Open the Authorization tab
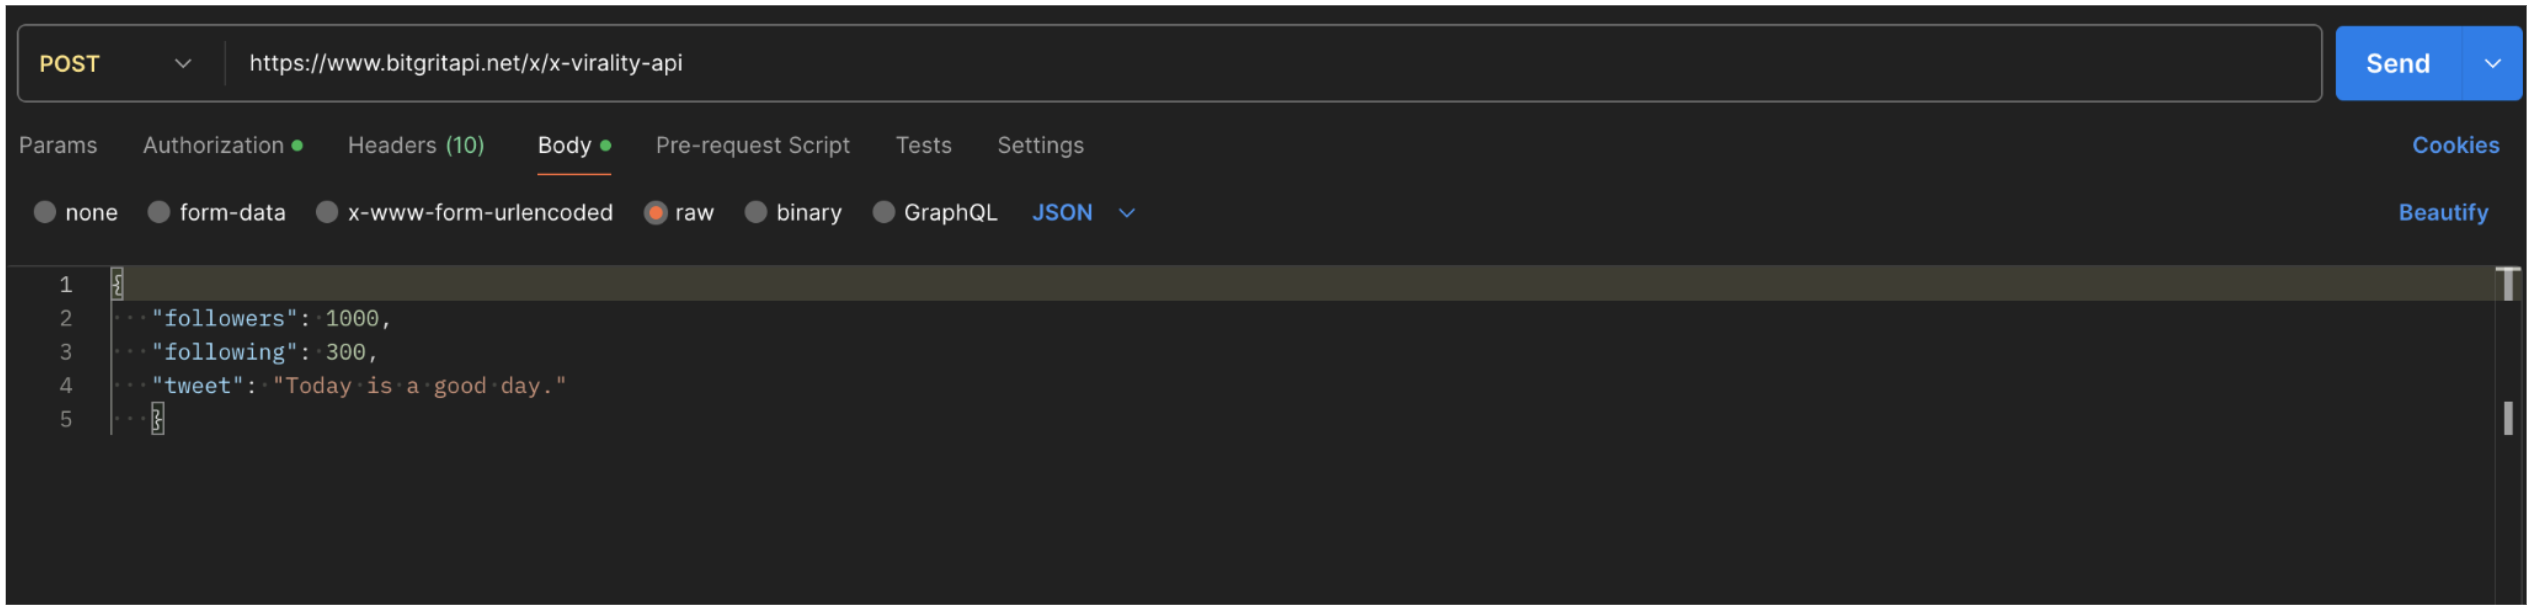The image size is (2532, 610). 213,145
